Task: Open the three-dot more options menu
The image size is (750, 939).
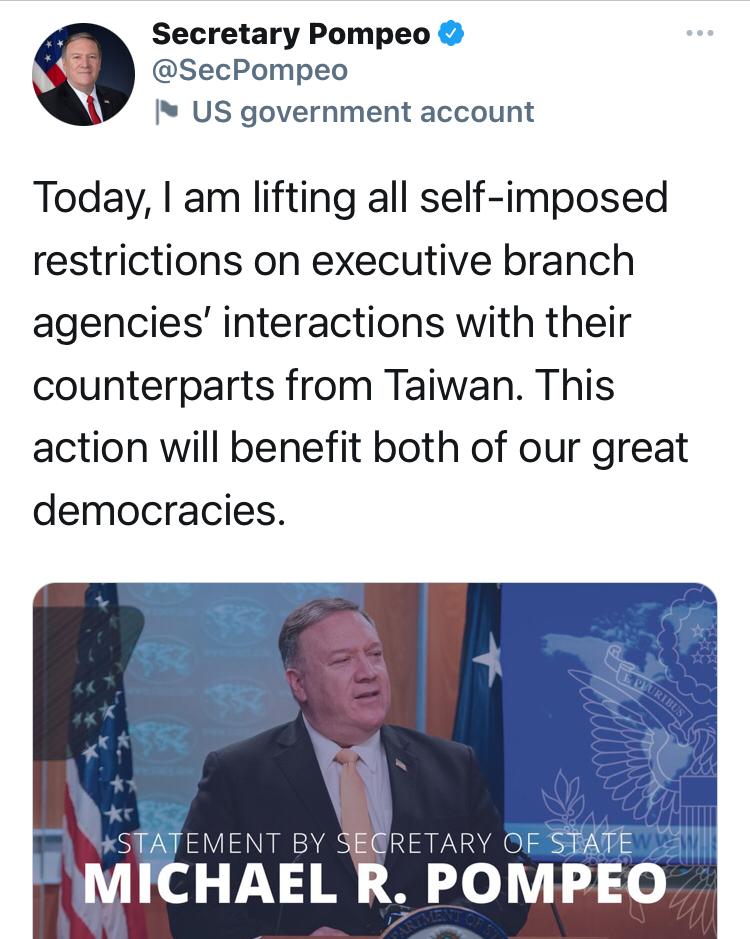Action: (x=700, y=34)
